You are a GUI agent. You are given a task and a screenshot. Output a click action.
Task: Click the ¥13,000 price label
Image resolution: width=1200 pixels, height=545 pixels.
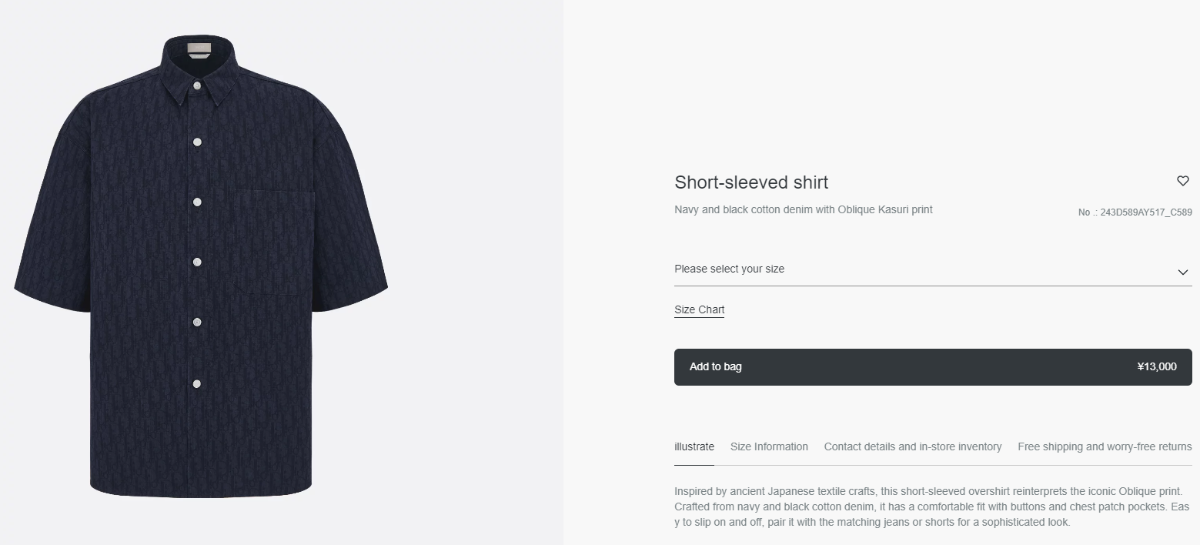[x=1156, y=367]
